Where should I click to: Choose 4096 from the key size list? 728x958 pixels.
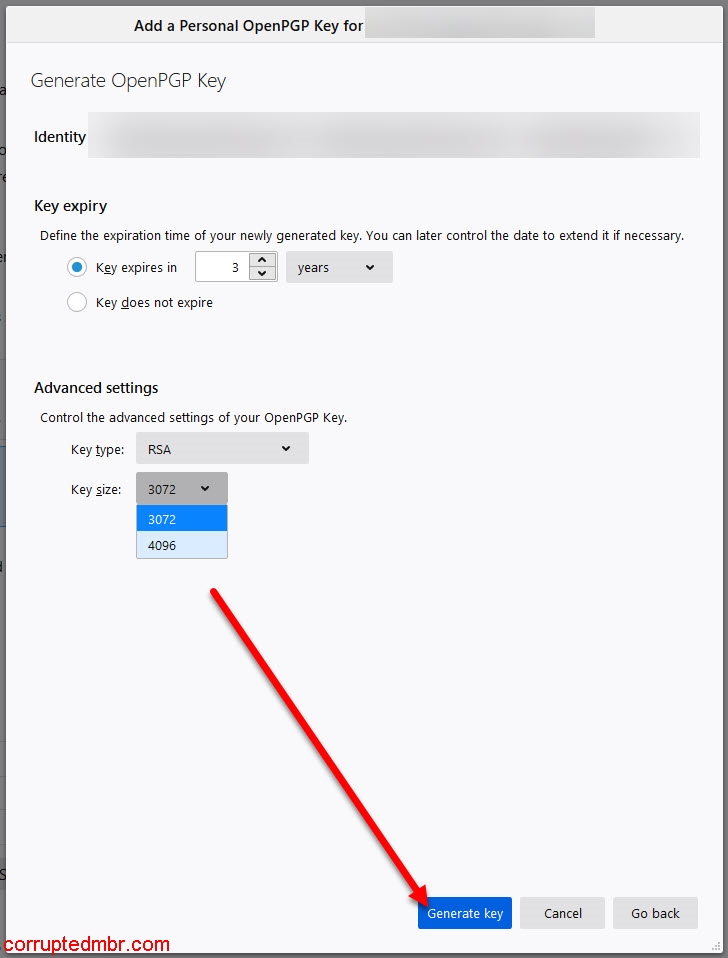click(x=181, y=545)
